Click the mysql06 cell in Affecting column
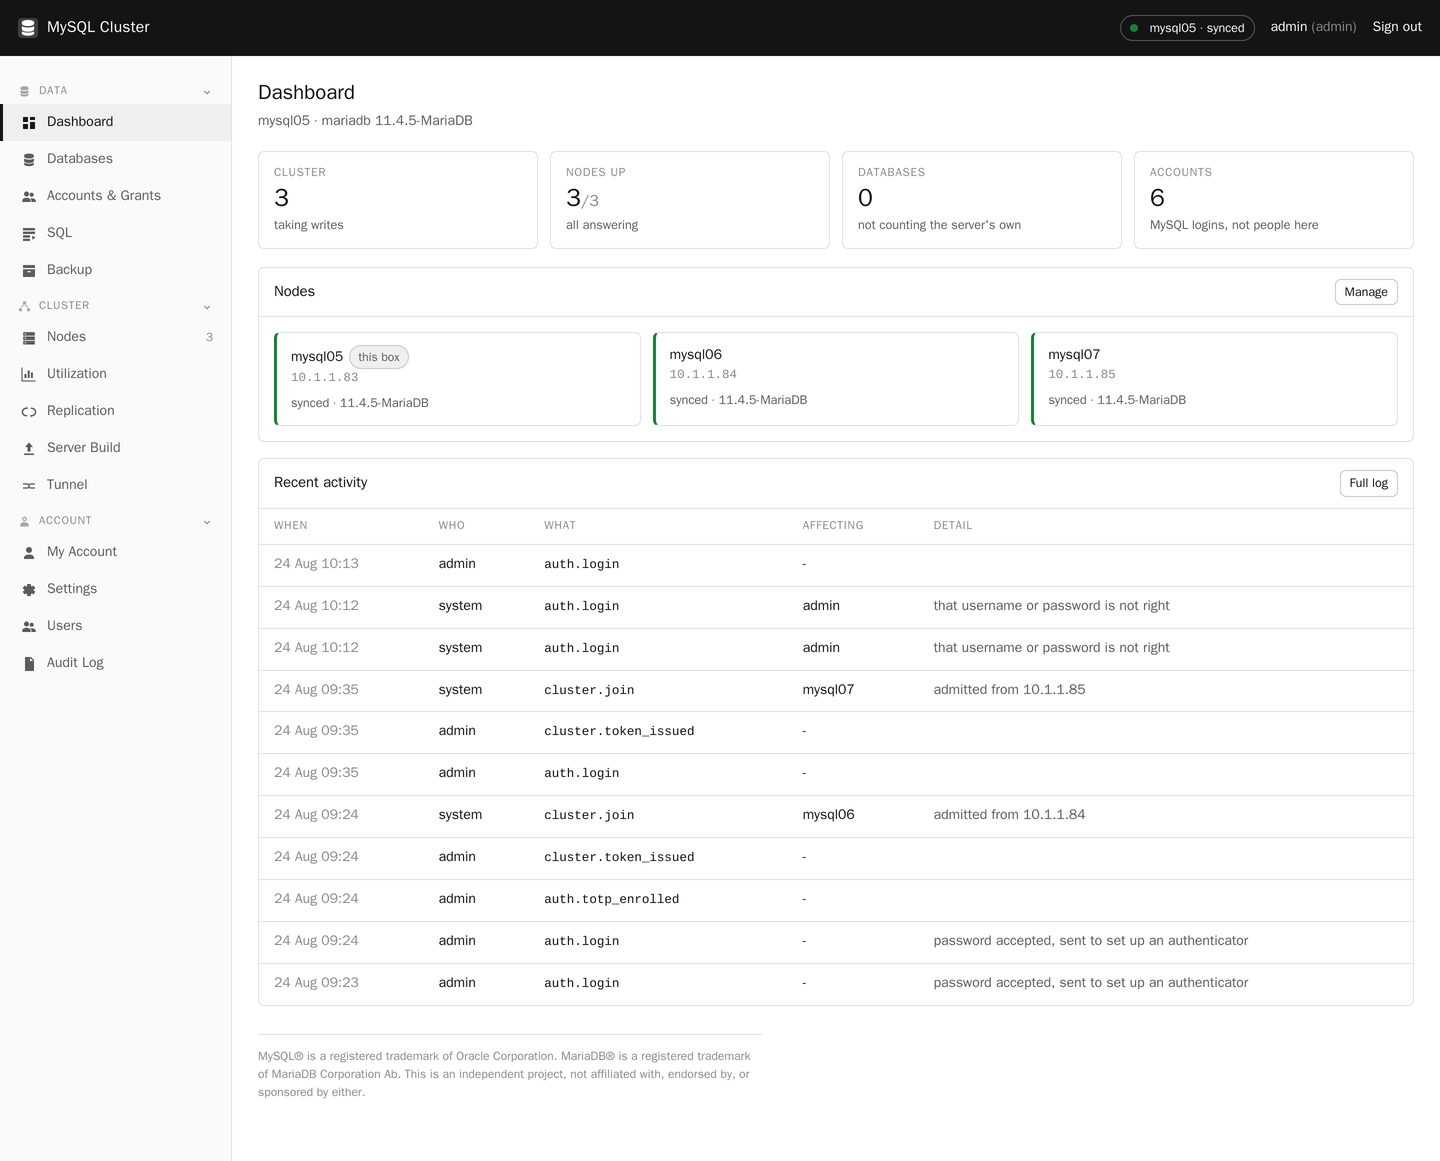 tap(828, 815)
